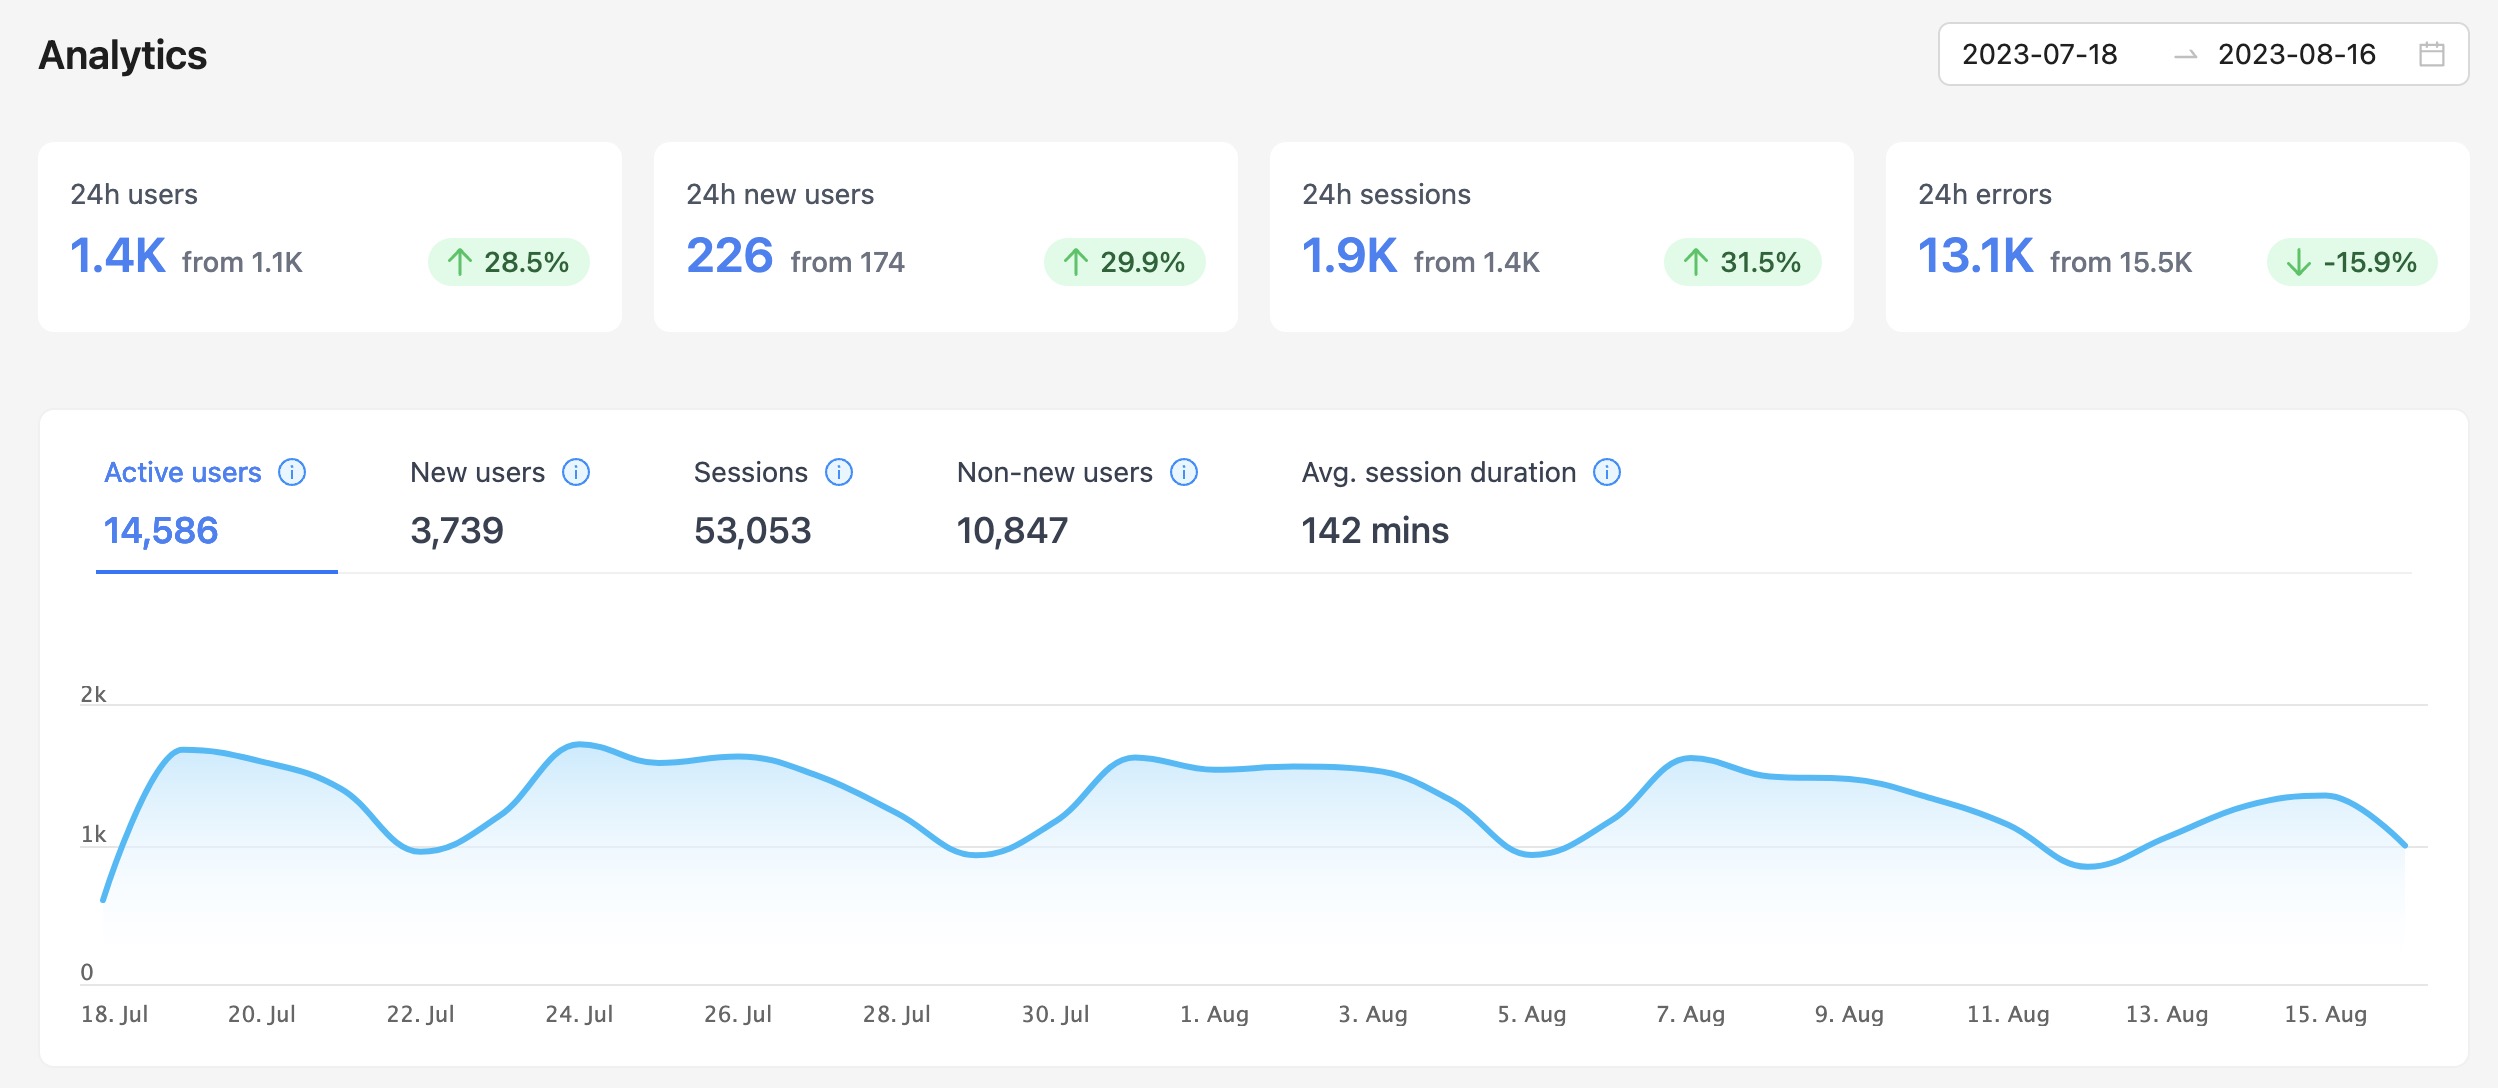This screenshot has width=2498, height=1088.
Task: Click the 'from 15.5K' text
Action: coord(2121,262)
